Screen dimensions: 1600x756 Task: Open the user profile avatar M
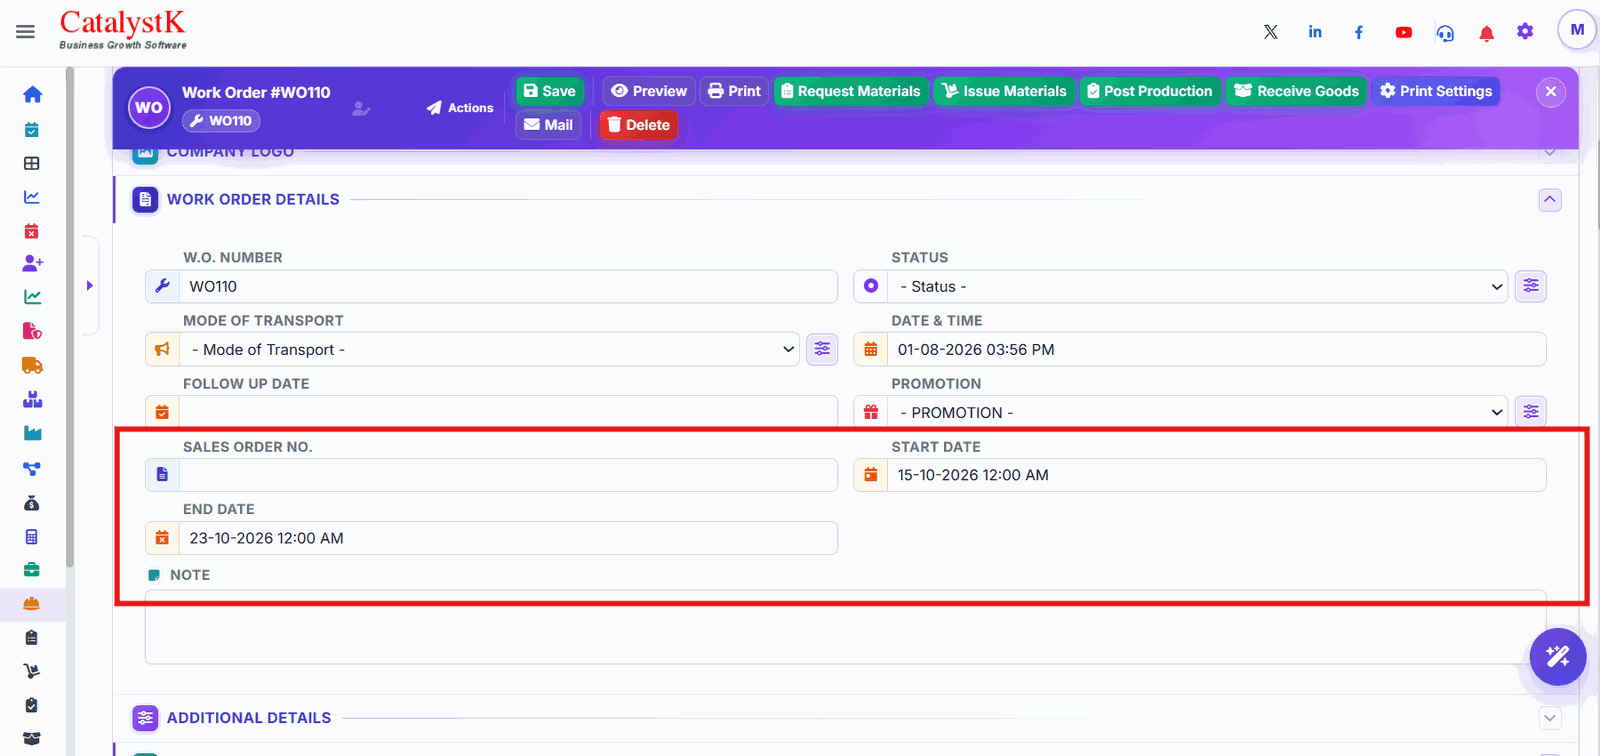[1577, 30]
